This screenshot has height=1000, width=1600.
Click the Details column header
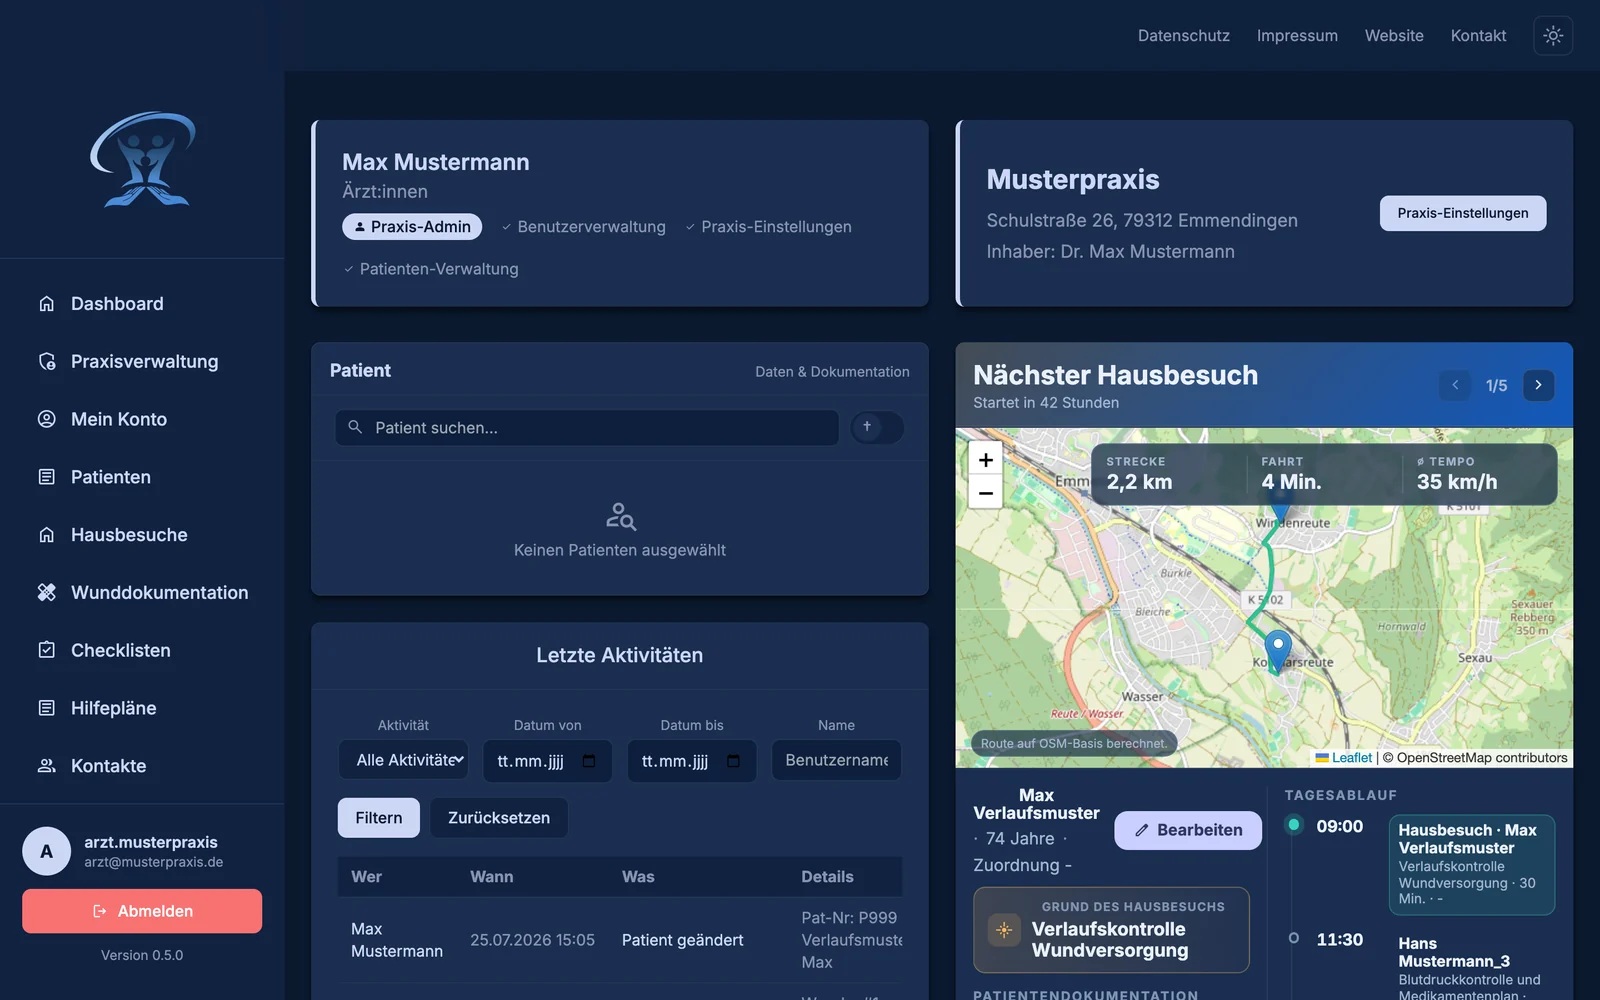827,877
